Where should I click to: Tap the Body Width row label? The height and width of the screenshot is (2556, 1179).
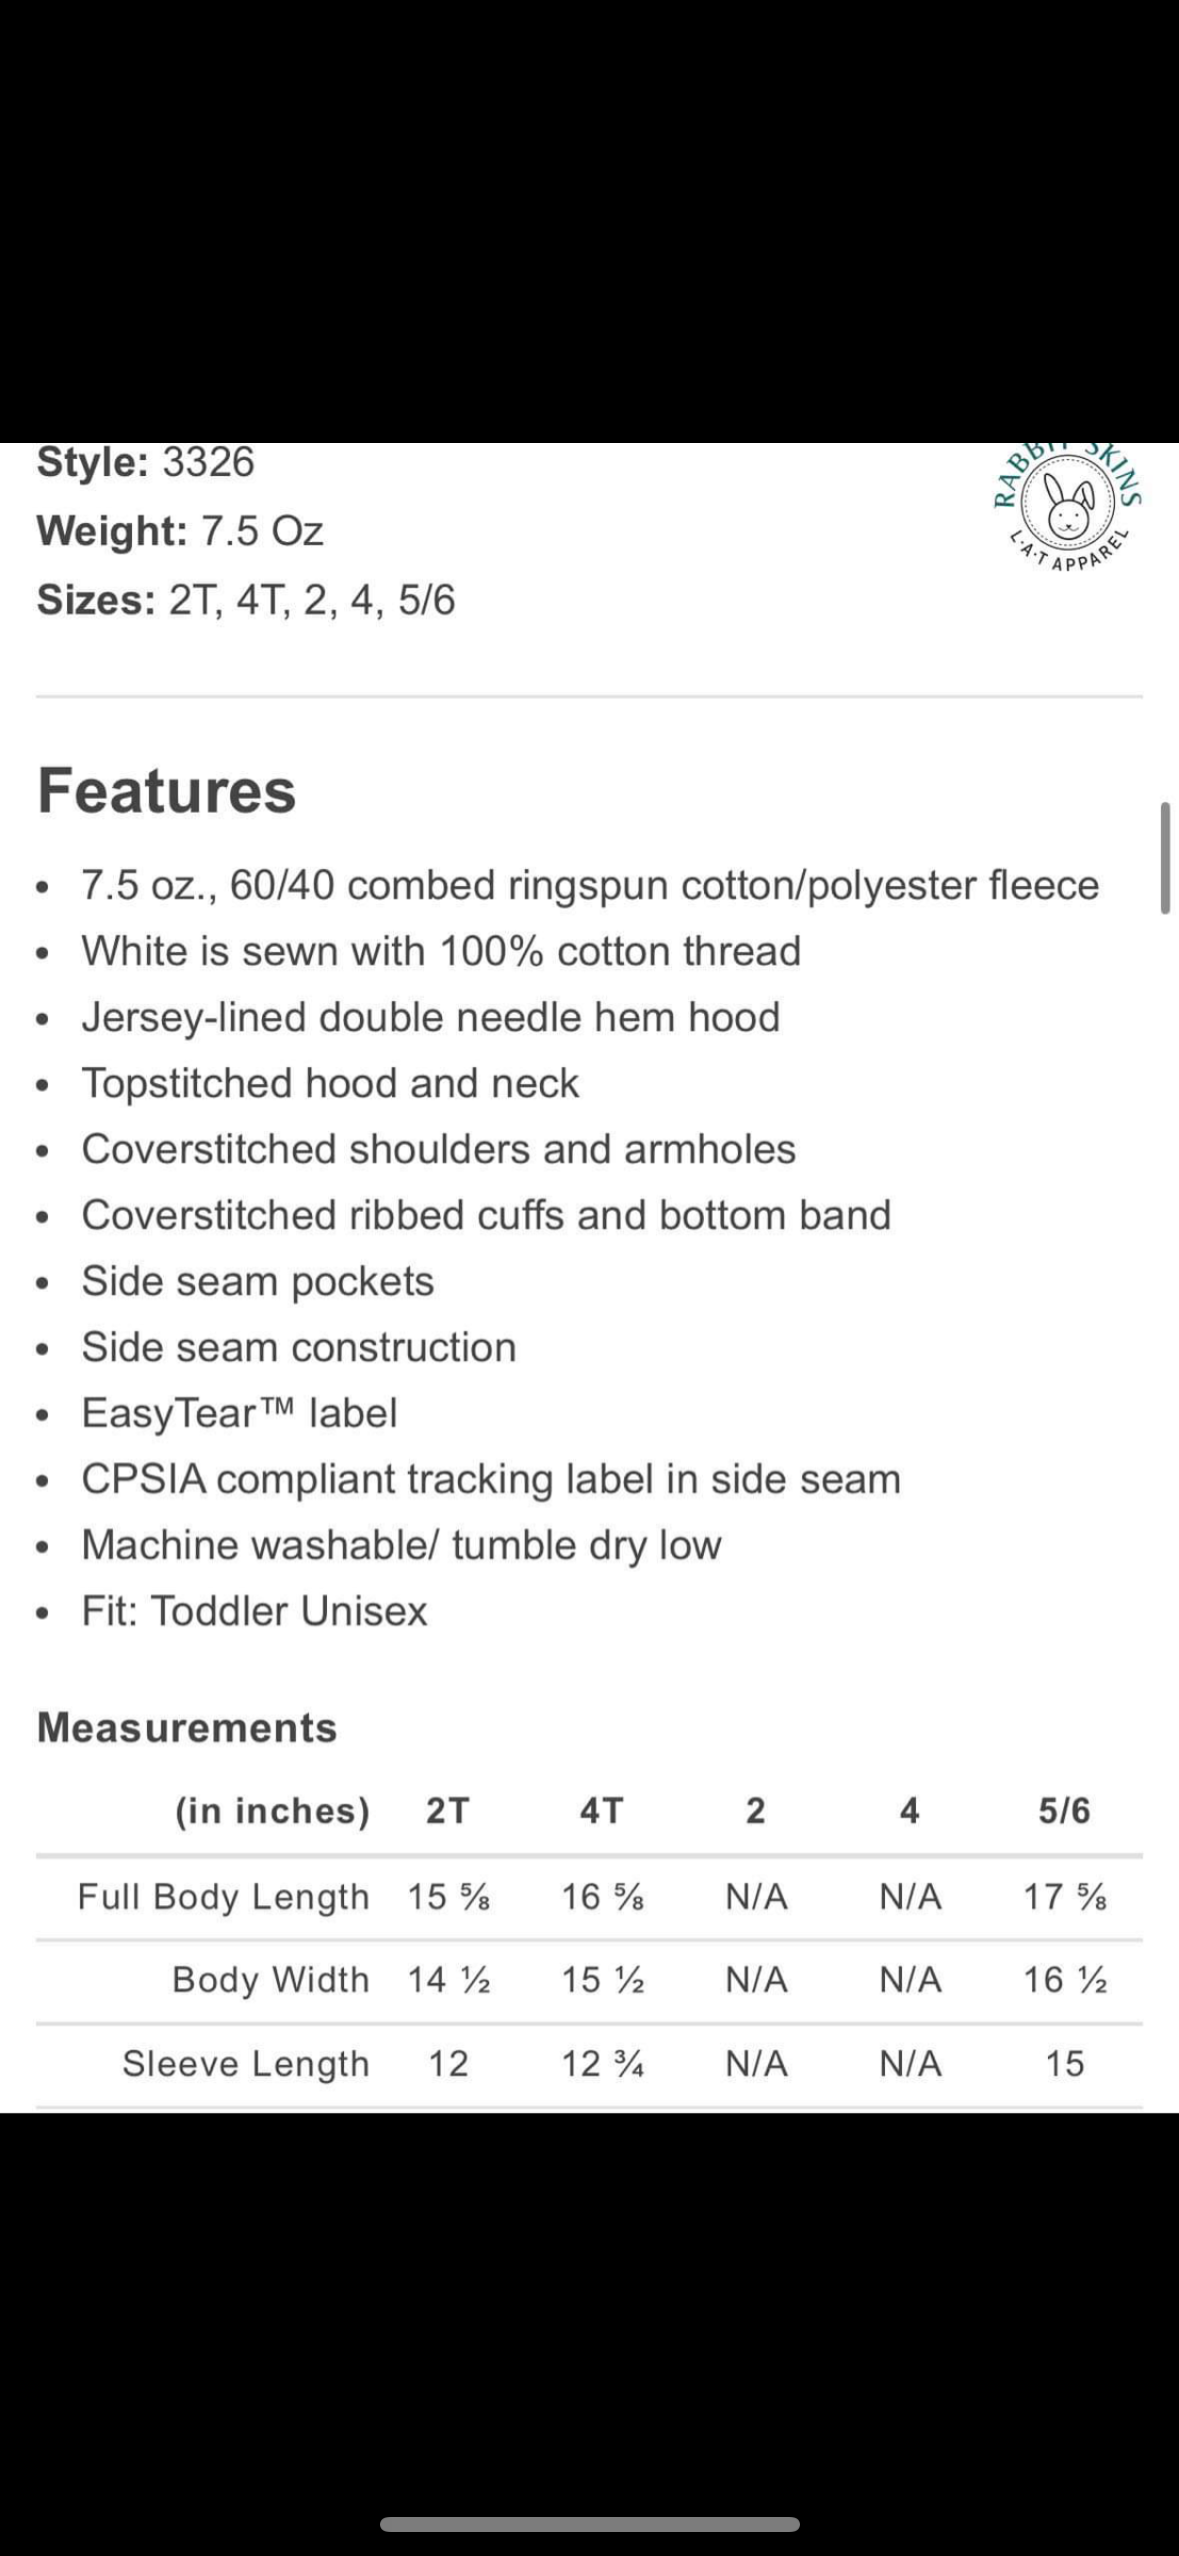tap(270, 1979)
